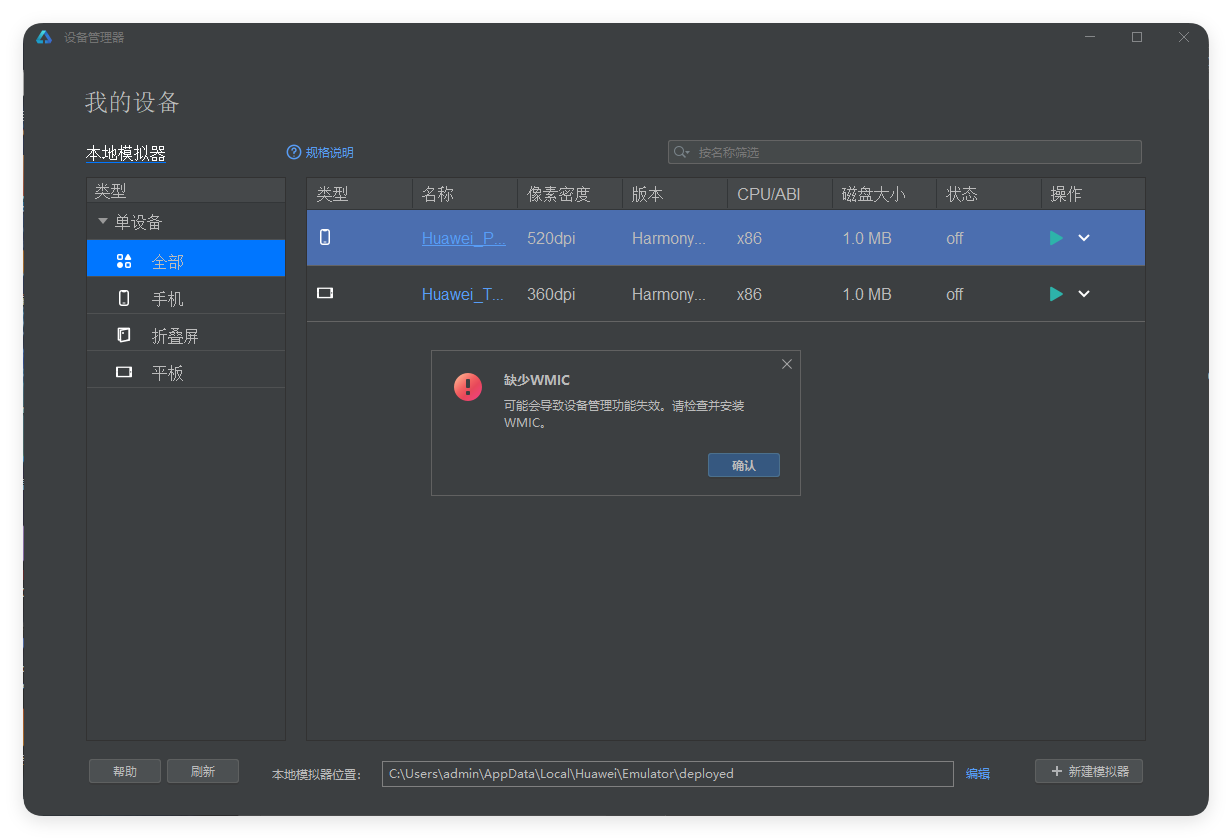Collapse the 单设备 tree node

102,221
